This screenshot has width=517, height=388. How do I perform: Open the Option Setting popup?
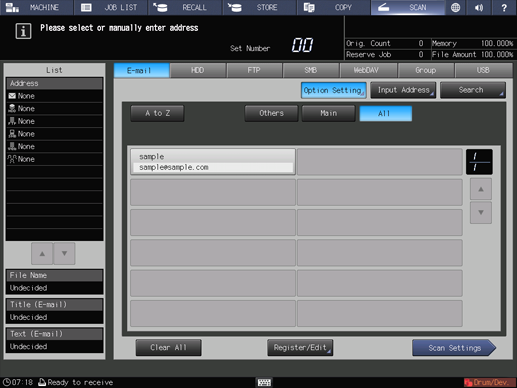[x=334, y=90]
